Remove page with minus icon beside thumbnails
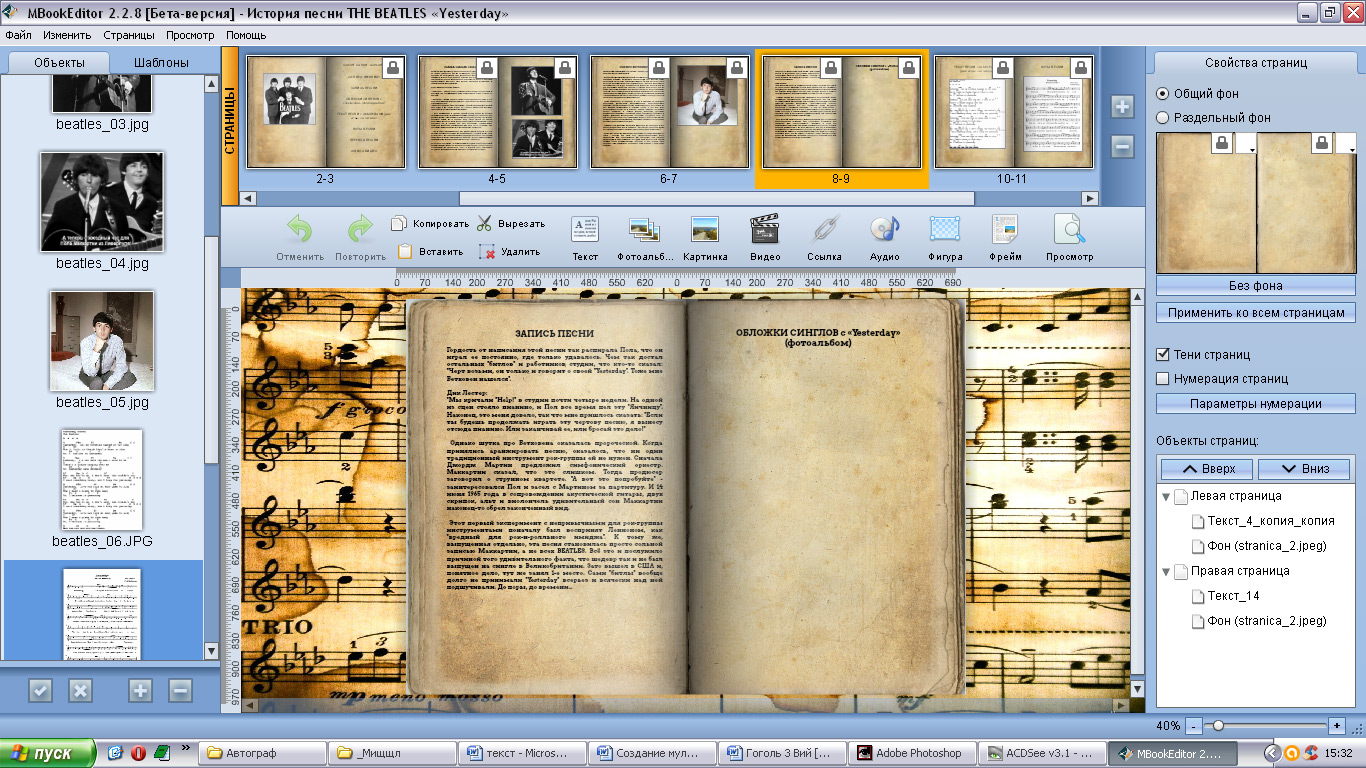Image resolution: width=1366 pixels, height=768 pixels. (x=1122, y=147)
